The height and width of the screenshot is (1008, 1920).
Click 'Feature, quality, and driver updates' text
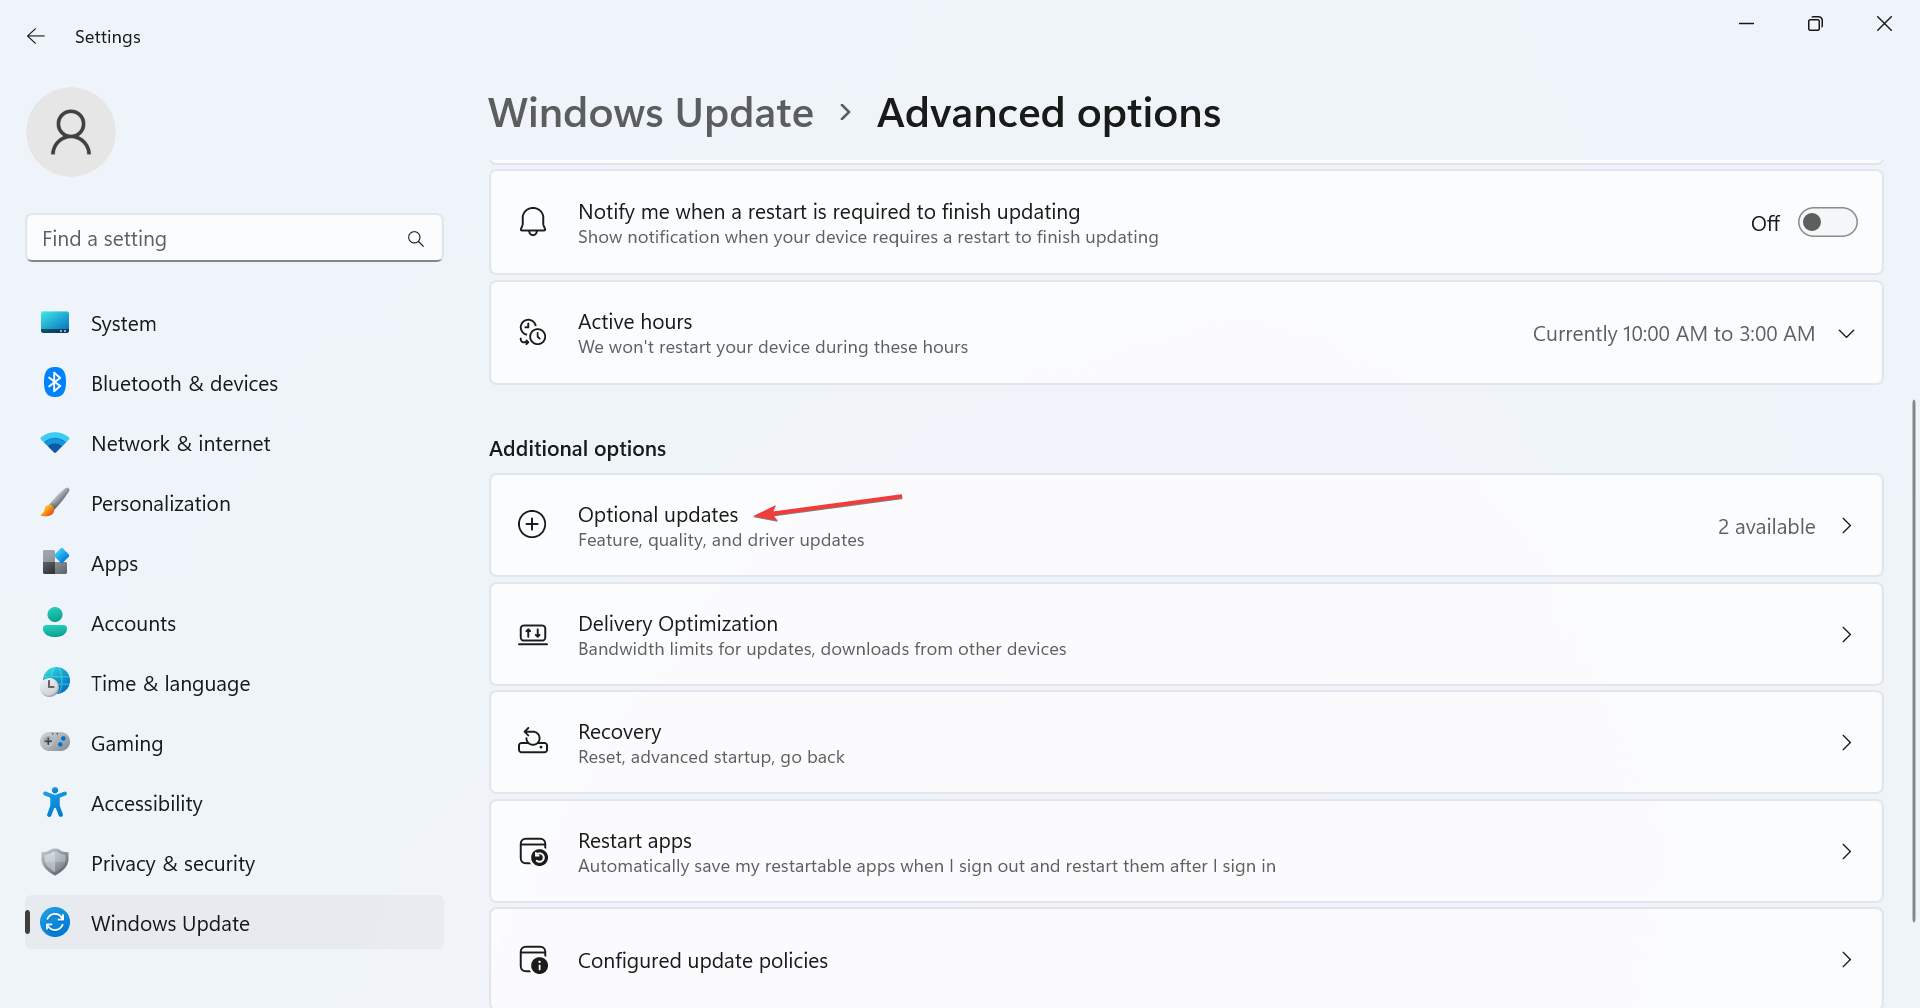pyautogui.click(x=721, y=540)
